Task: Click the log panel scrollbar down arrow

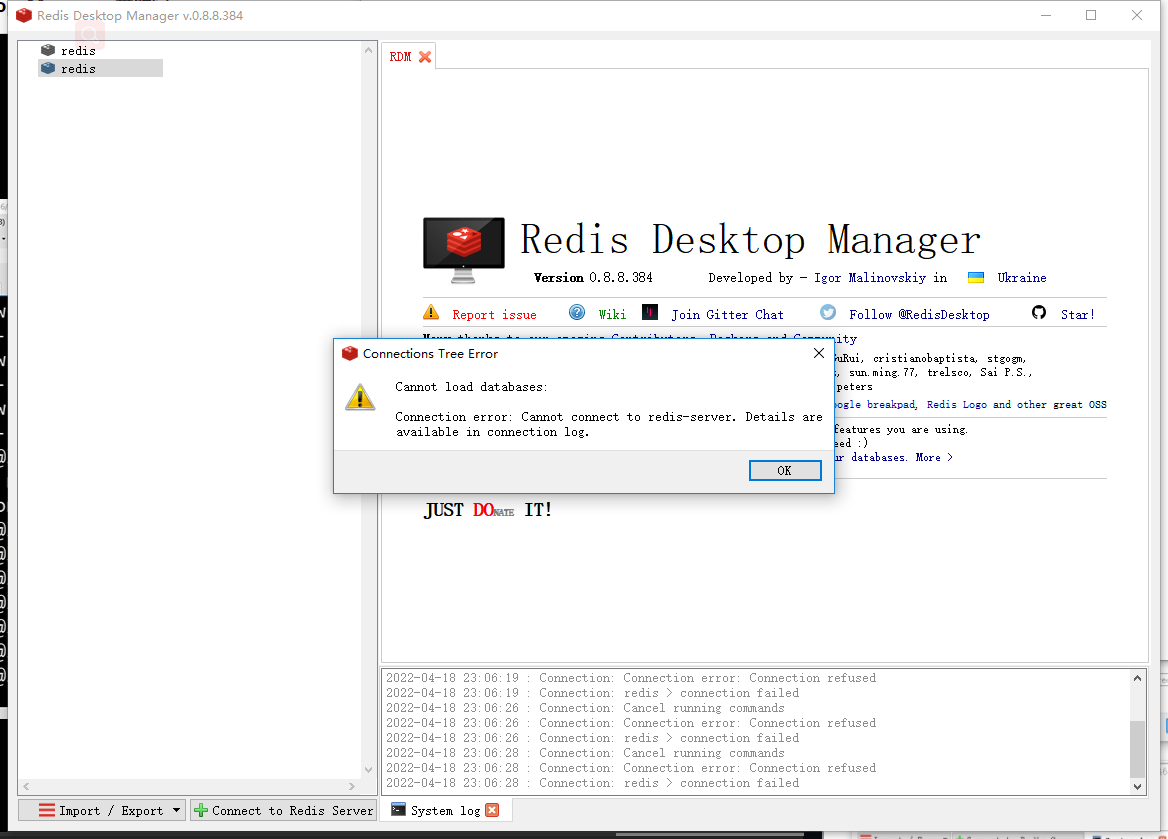Action: coord(1137,786)
